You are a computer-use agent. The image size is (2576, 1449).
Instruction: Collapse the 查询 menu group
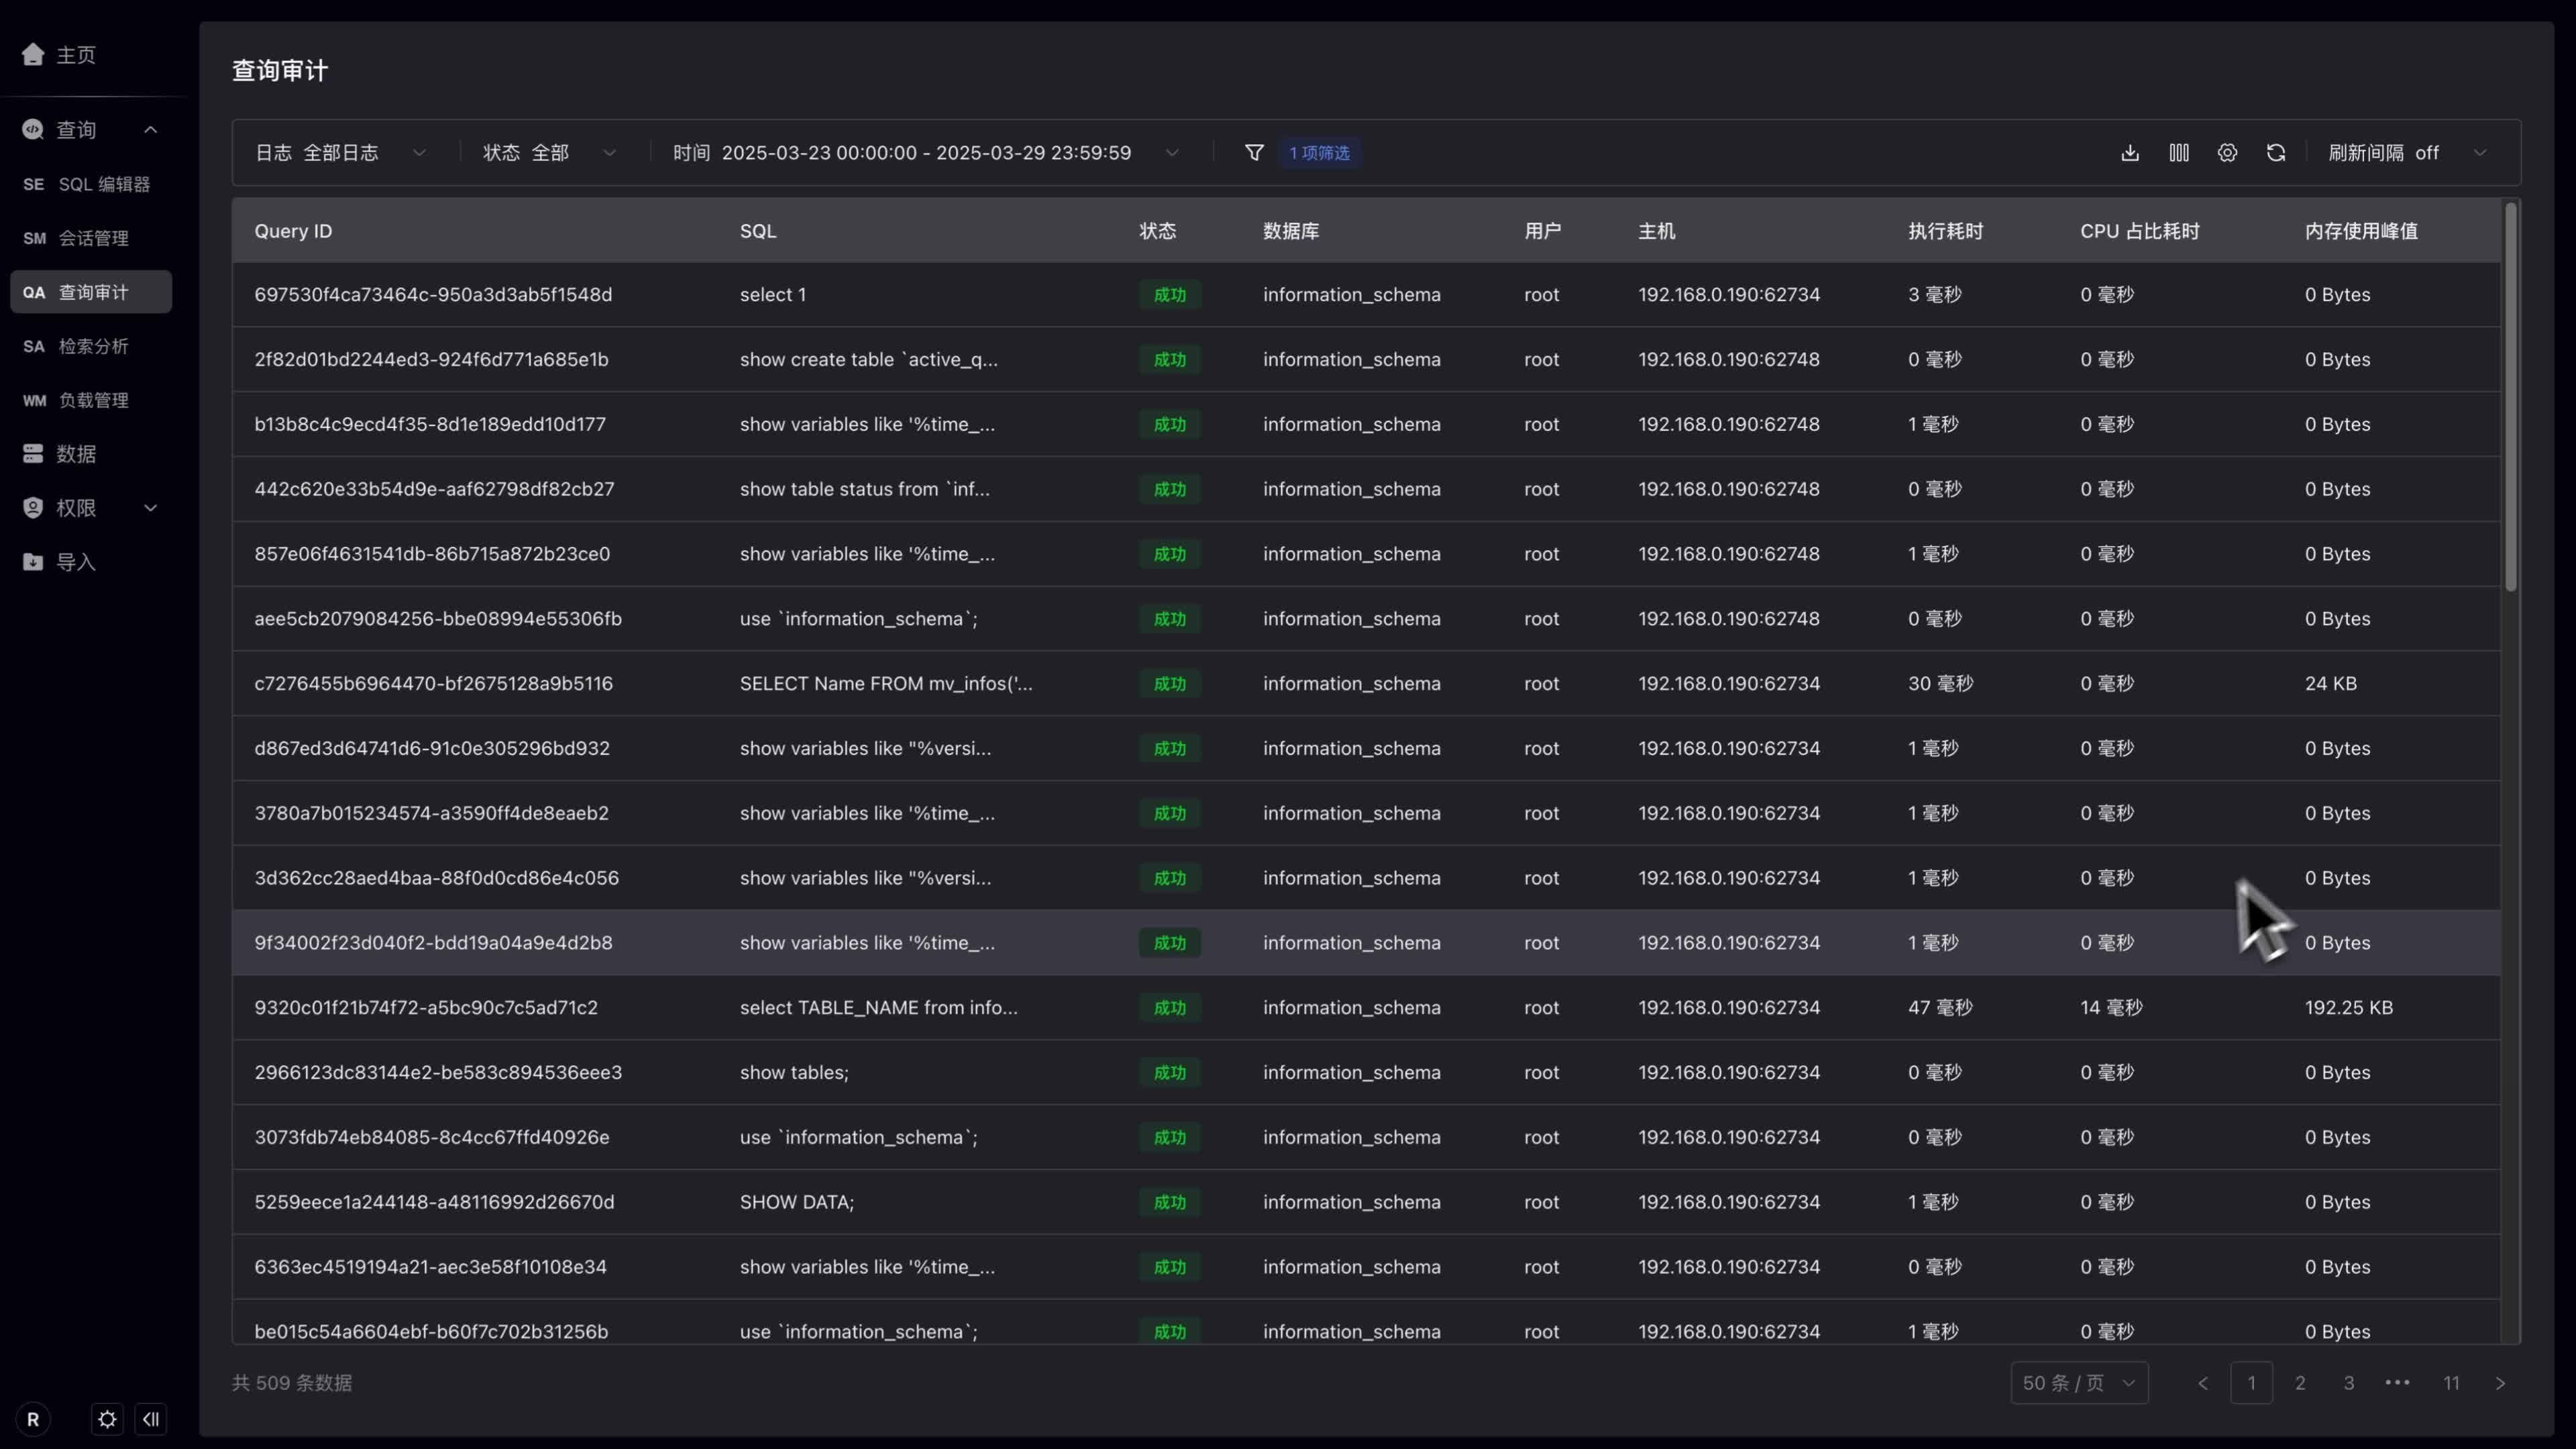coord(151,129)
